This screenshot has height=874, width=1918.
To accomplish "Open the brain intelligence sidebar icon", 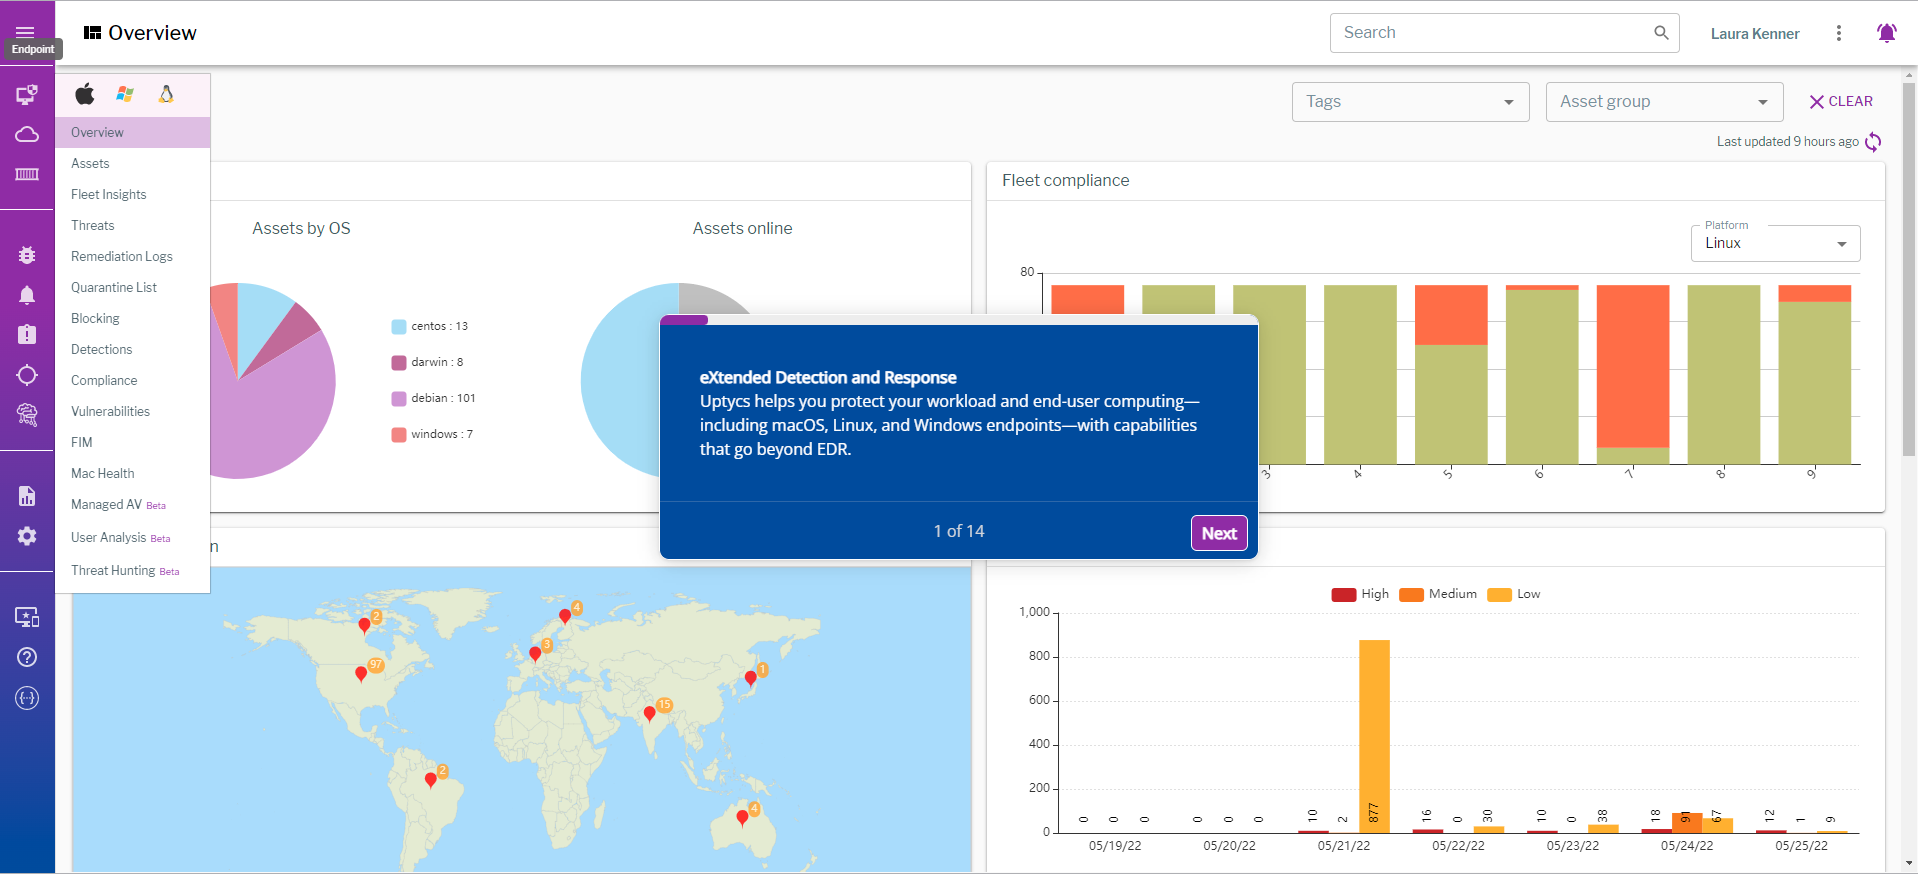I will click(x=27, y=414).
